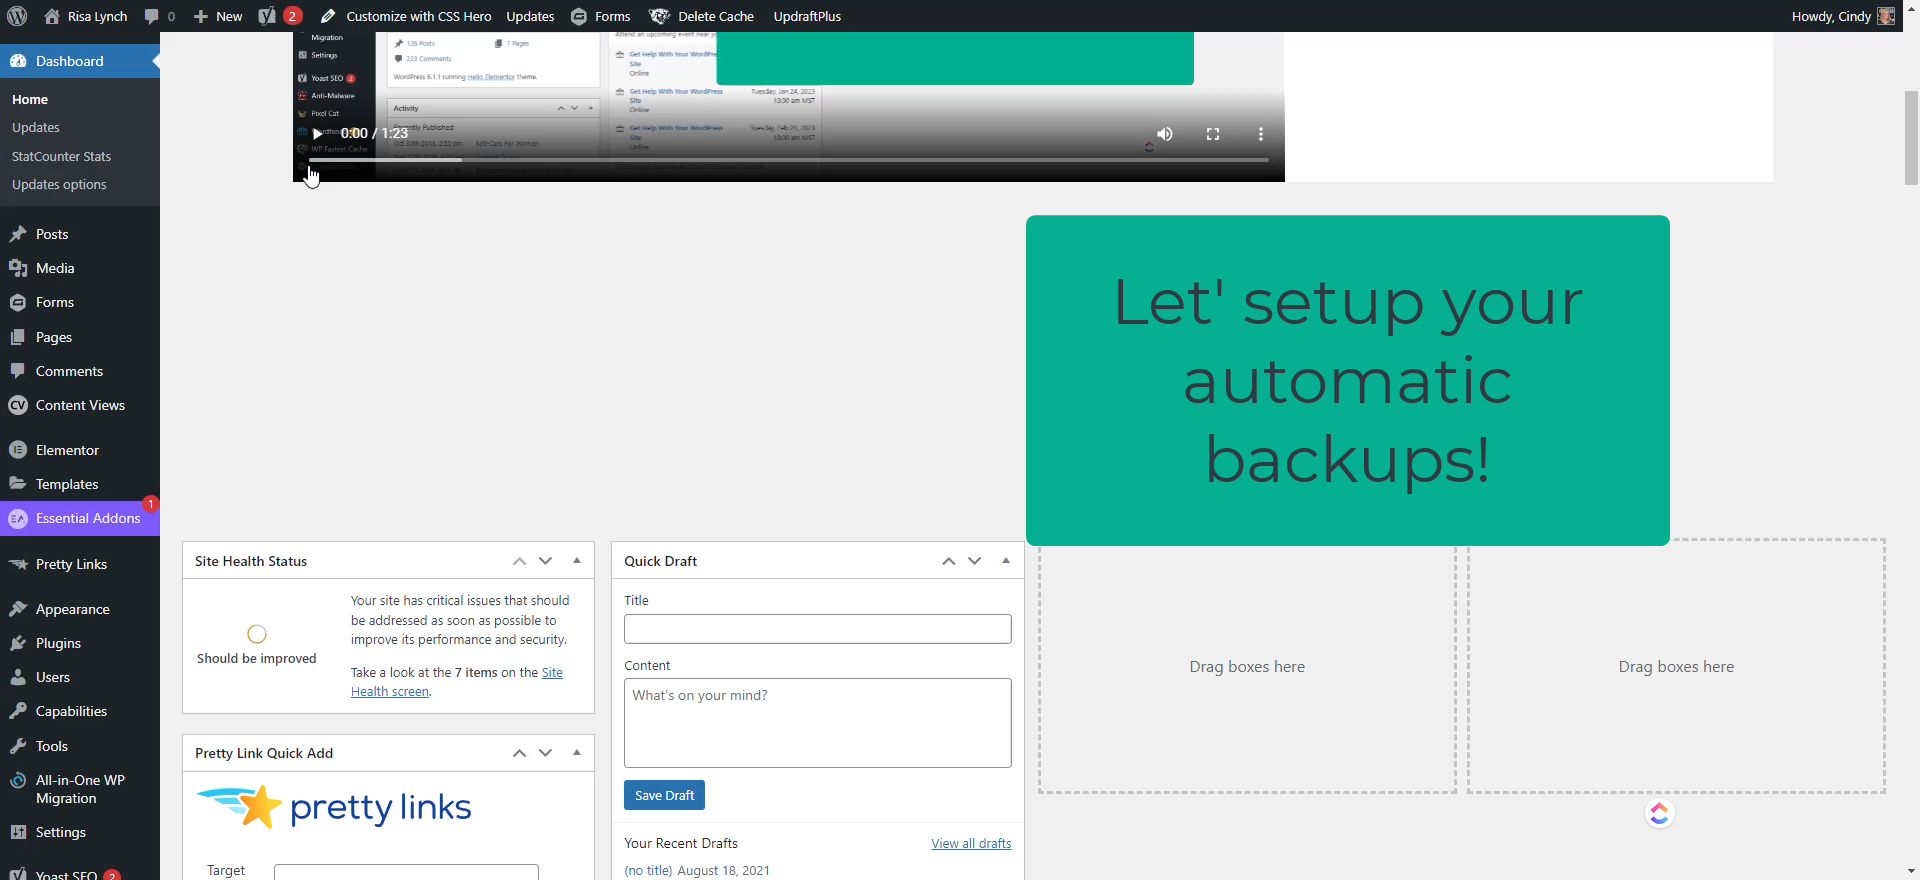Screen dimensions: 1920x880
Task: Open the Posts pushpin menu item
Action: 80,234
